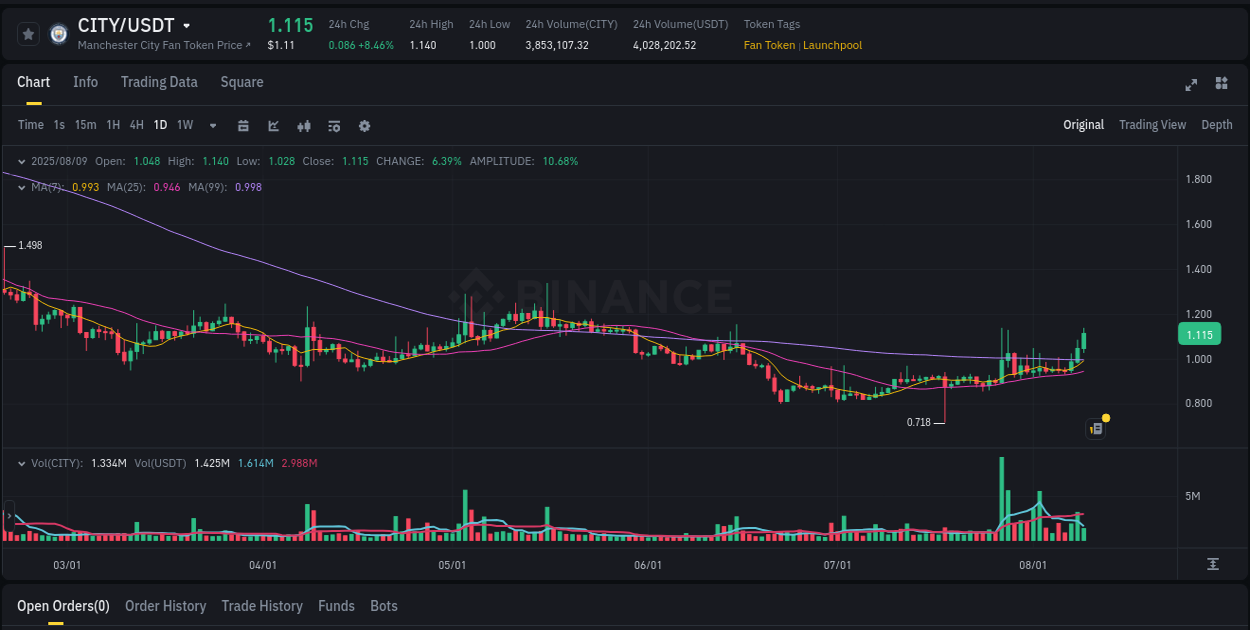The image size is (1250, 630).
Task: Select the line chart type icon
Action: coord(272,125)
